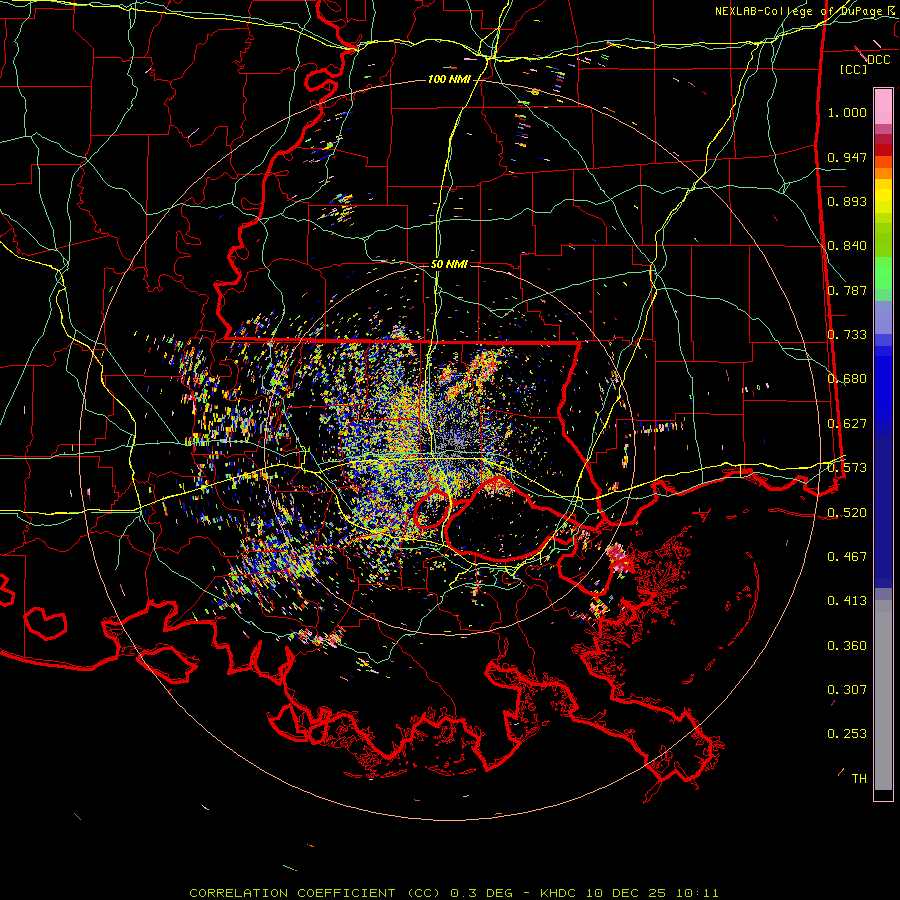Pick the red segment of the color bar
The height and width of the screenshot is (900, 900).
[x=883, y=150]
